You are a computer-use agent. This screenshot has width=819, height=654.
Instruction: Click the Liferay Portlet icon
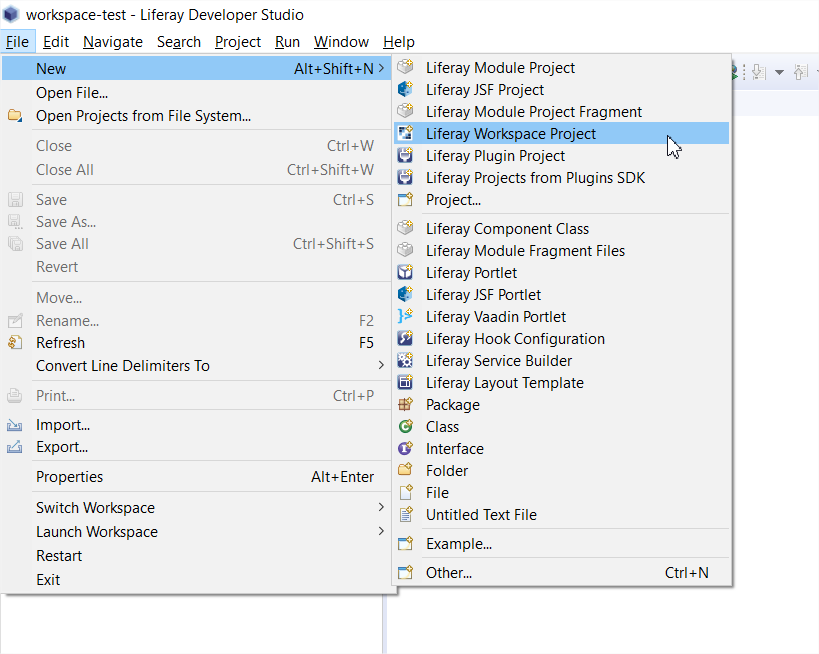405,273
